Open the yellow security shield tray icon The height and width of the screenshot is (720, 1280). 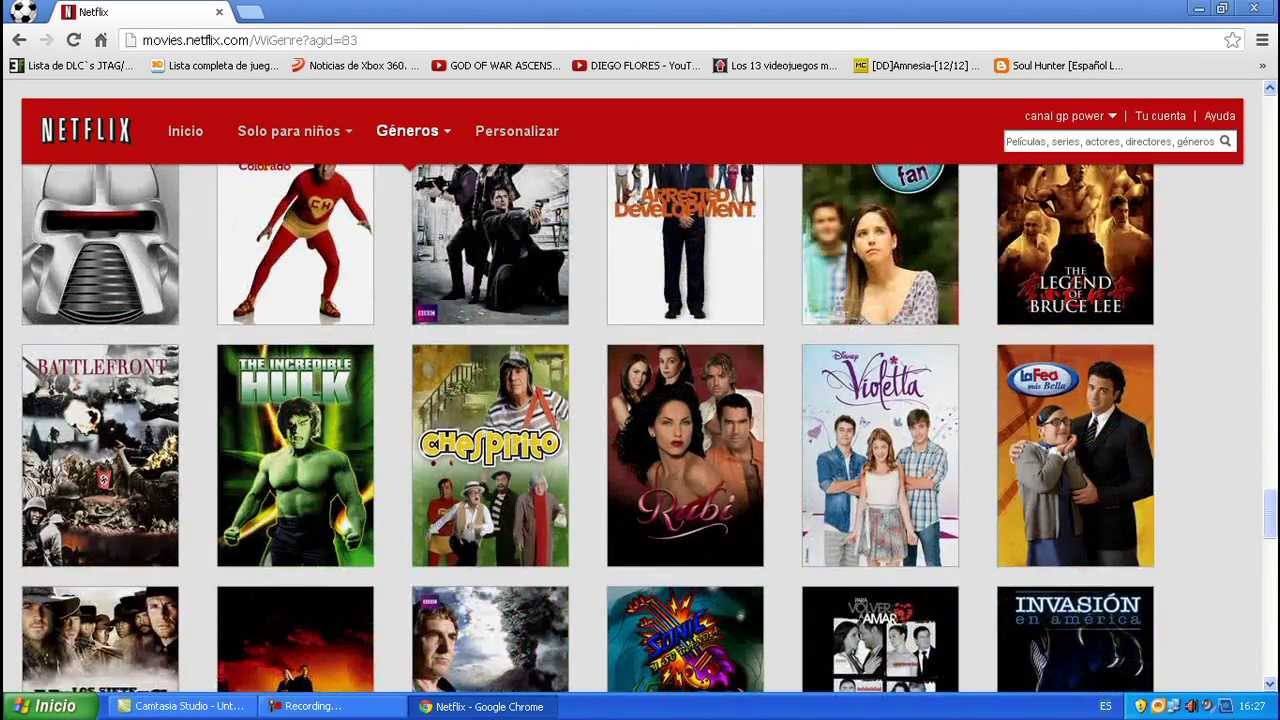(1141, 706)
